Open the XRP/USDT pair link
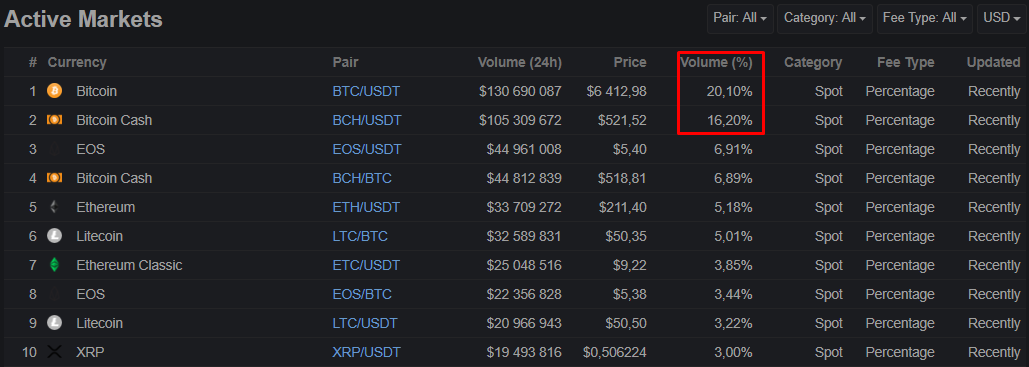This screenshot has width=1029, height=367. pyautogui.click(x=366, y=353)
